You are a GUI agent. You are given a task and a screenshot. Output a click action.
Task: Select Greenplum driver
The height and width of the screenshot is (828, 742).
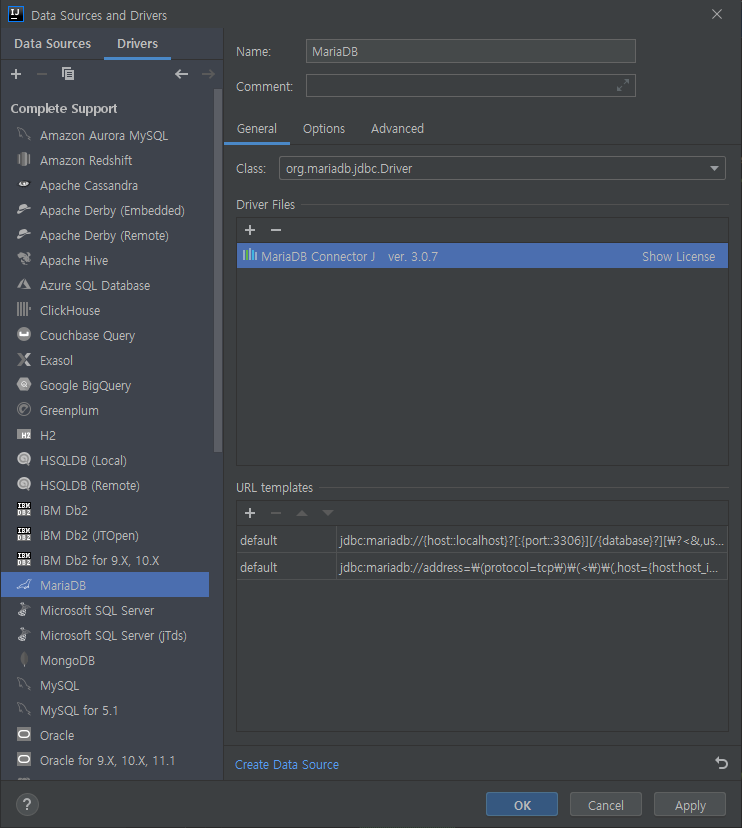[105, 410]
